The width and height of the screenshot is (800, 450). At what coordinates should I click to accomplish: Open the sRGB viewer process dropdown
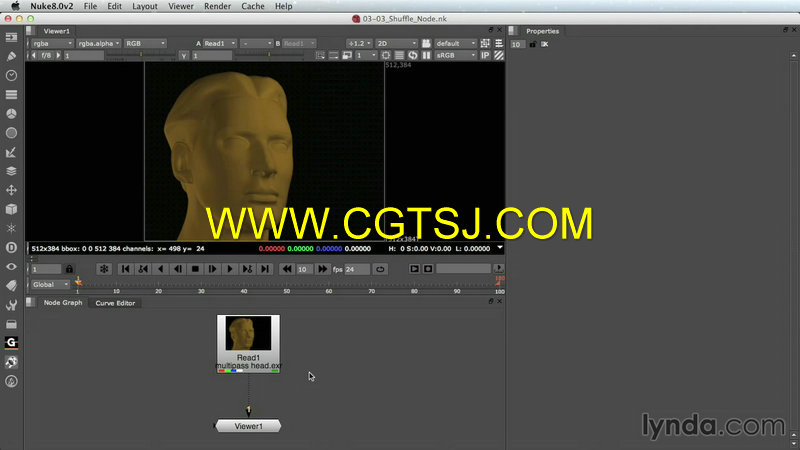pyautogui.click(x=456, y=55)
